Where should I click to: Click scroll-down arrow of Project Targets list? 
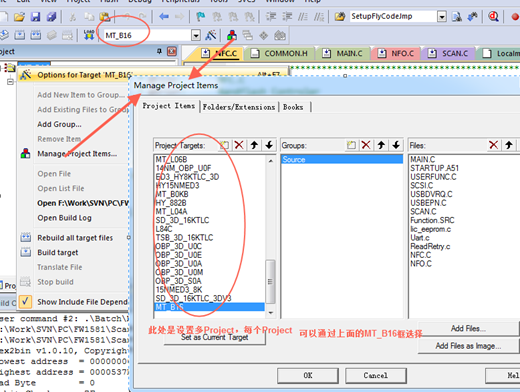pyautogui.click(x=271, y=313)
